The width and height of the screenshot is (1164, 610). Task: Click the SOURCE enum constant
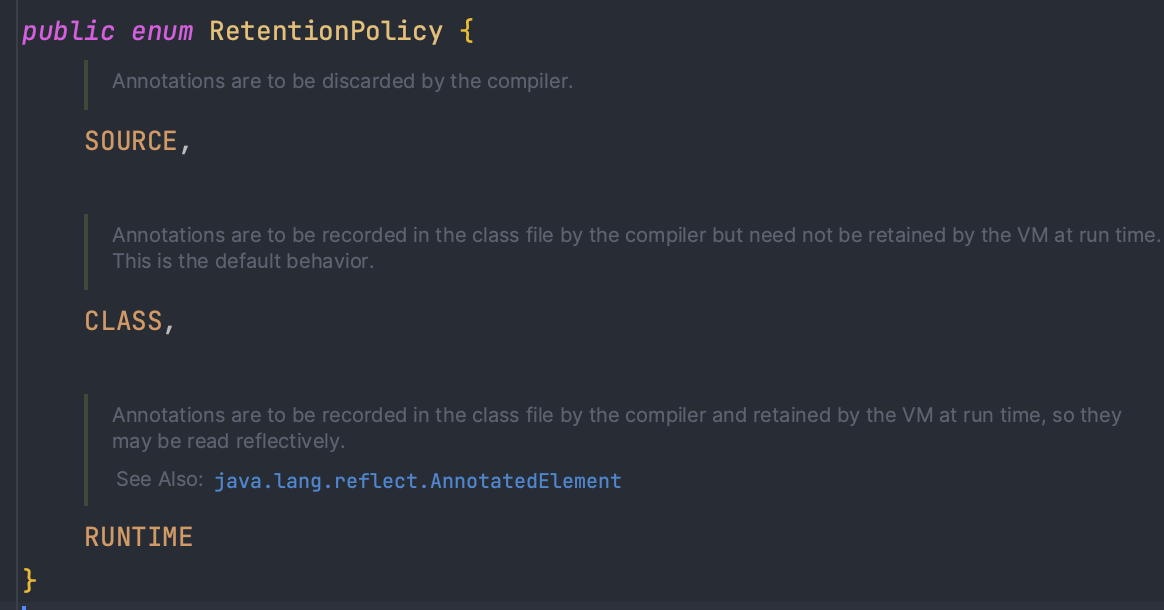click(131, 141)
